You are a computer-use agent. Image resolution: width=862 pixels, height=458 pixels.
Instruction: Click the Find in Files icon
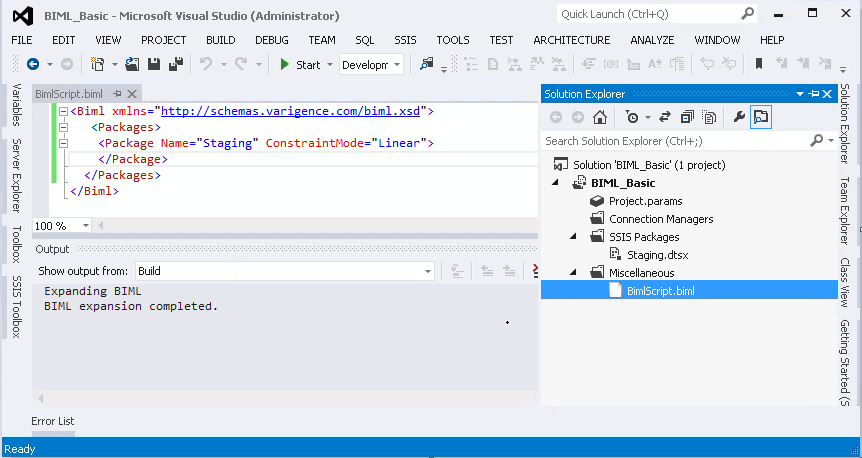pyautogui.click(x=426, y=64)
